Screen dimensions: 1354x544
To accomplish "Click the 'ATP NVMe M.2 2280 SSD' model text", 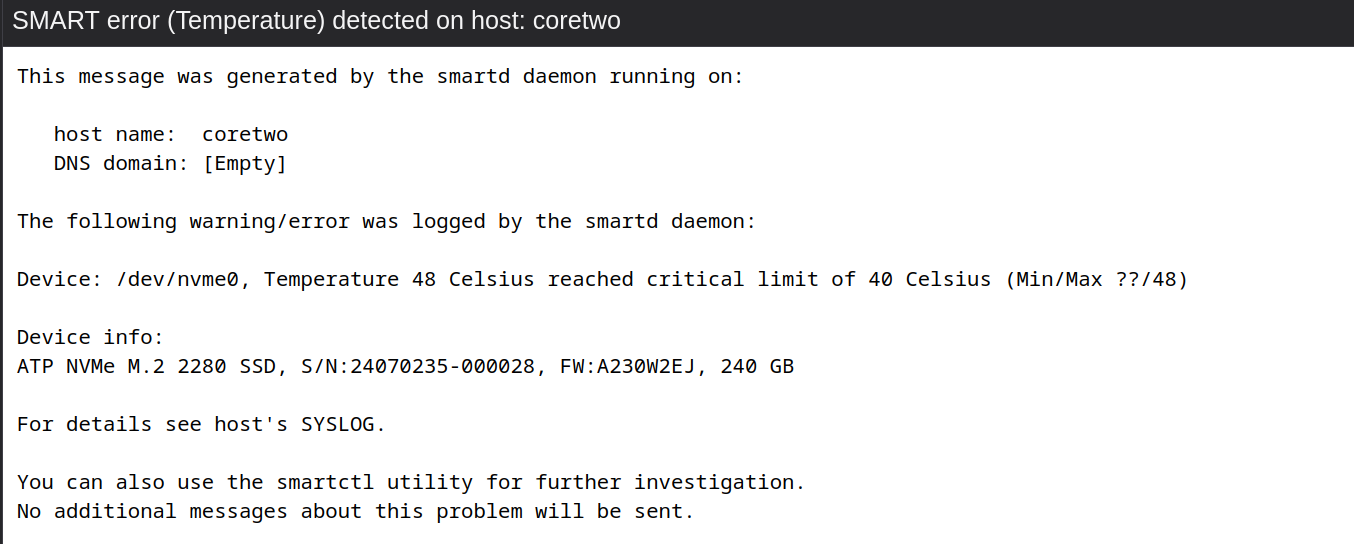I will (x=152, y=366).
